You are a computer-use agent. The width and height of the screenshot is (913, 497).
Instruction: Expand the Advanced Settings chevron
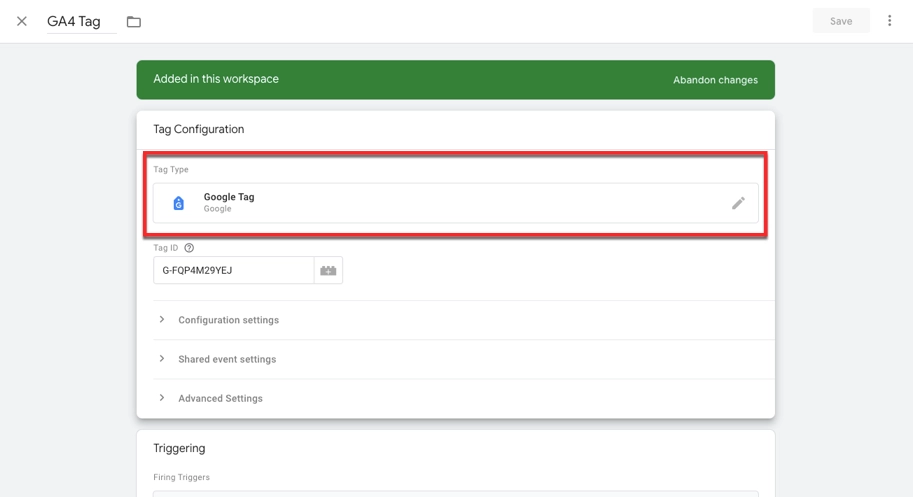tap(162, 398)
